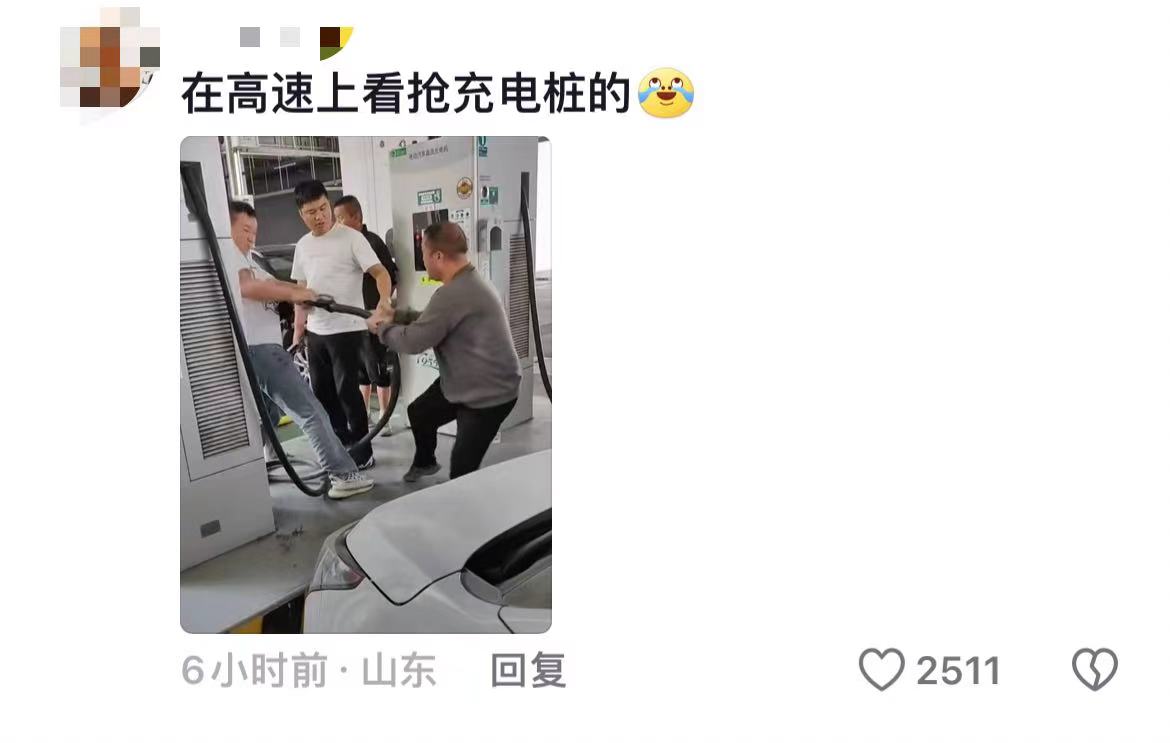Click the white sneakers in the photo
1170x743 pixels.
350,485
